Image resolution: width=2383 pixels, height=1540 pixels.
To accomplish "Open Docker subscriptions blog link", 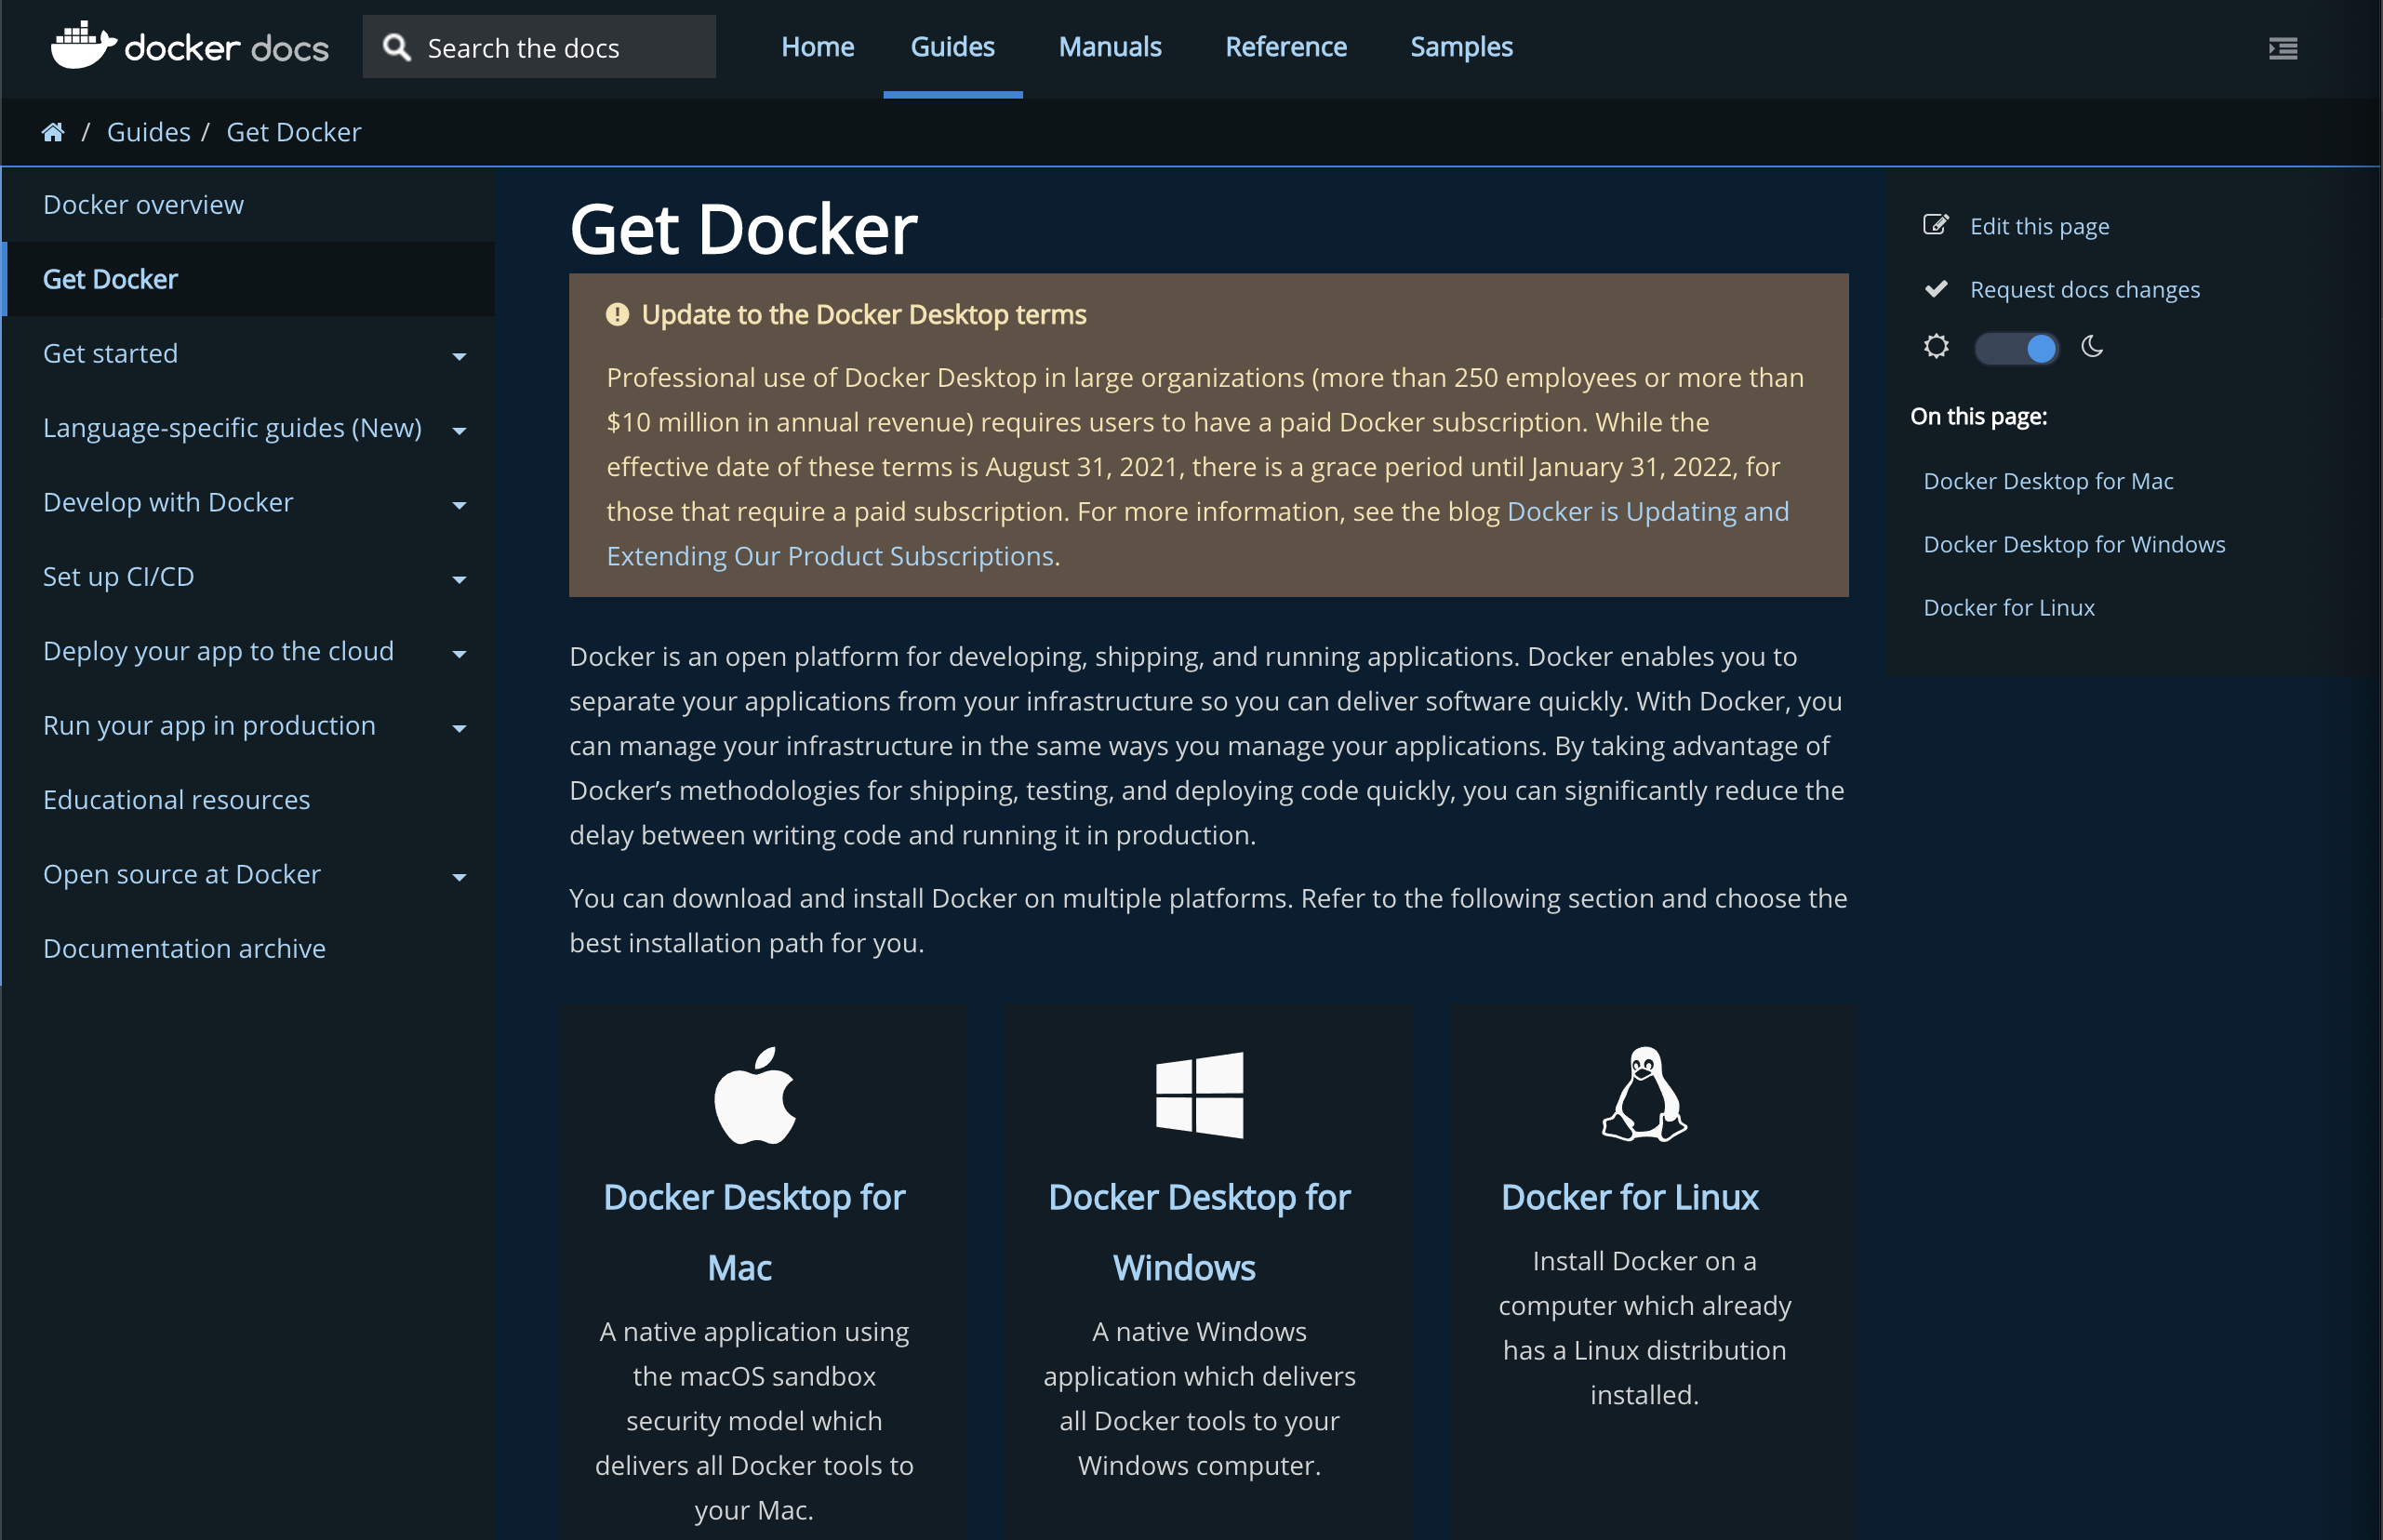I will [1647, 511].
